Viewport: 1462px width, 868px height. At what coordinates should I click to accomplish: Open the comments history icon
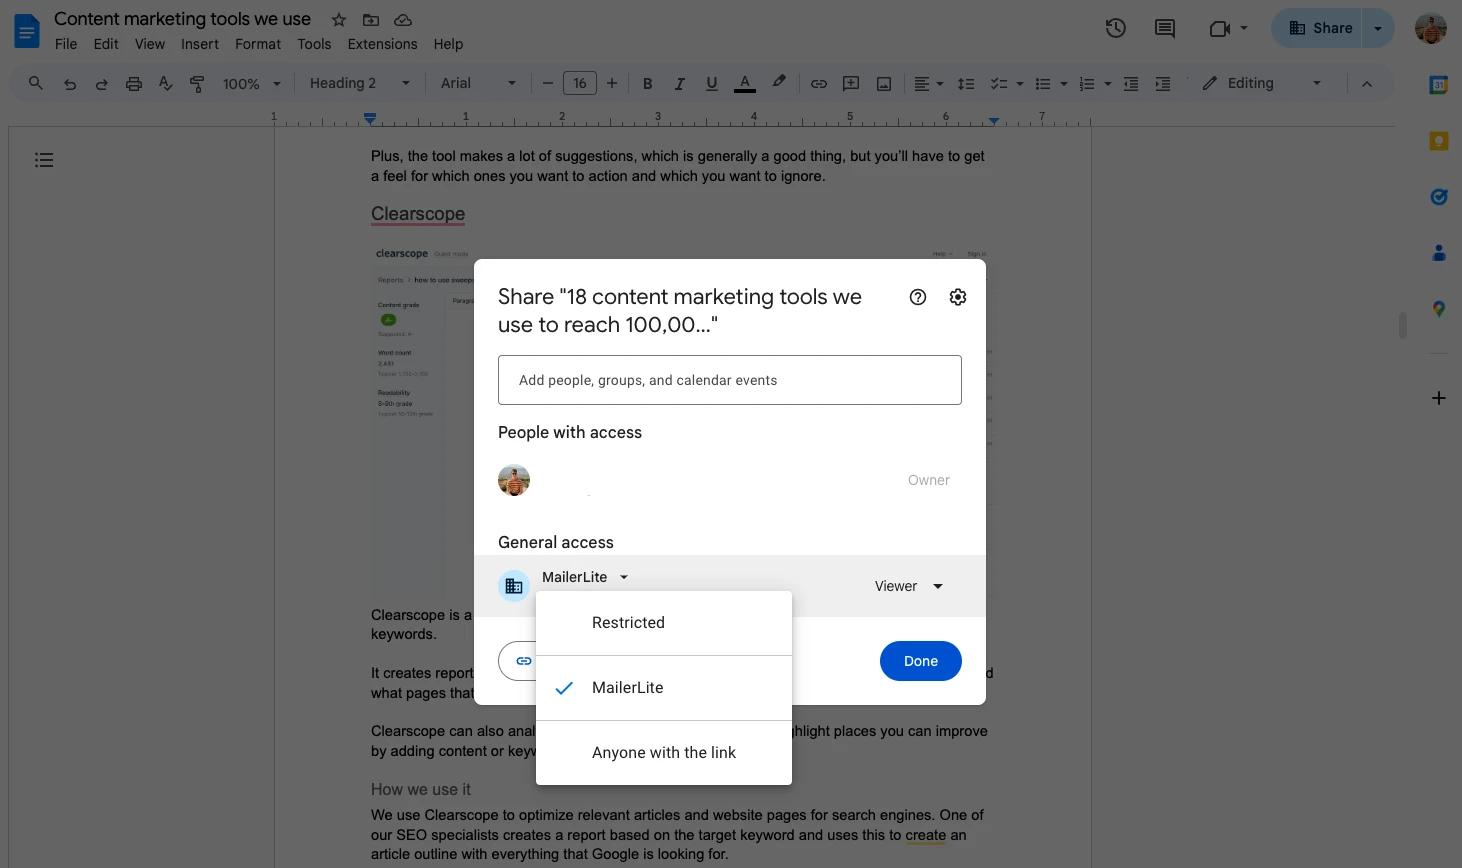(x=1164, y=28)
